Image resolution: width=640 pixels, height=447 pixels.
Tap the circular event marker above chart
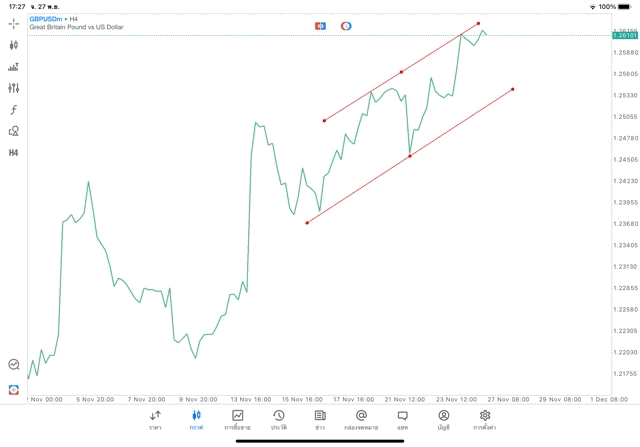(x=346, y=25)
